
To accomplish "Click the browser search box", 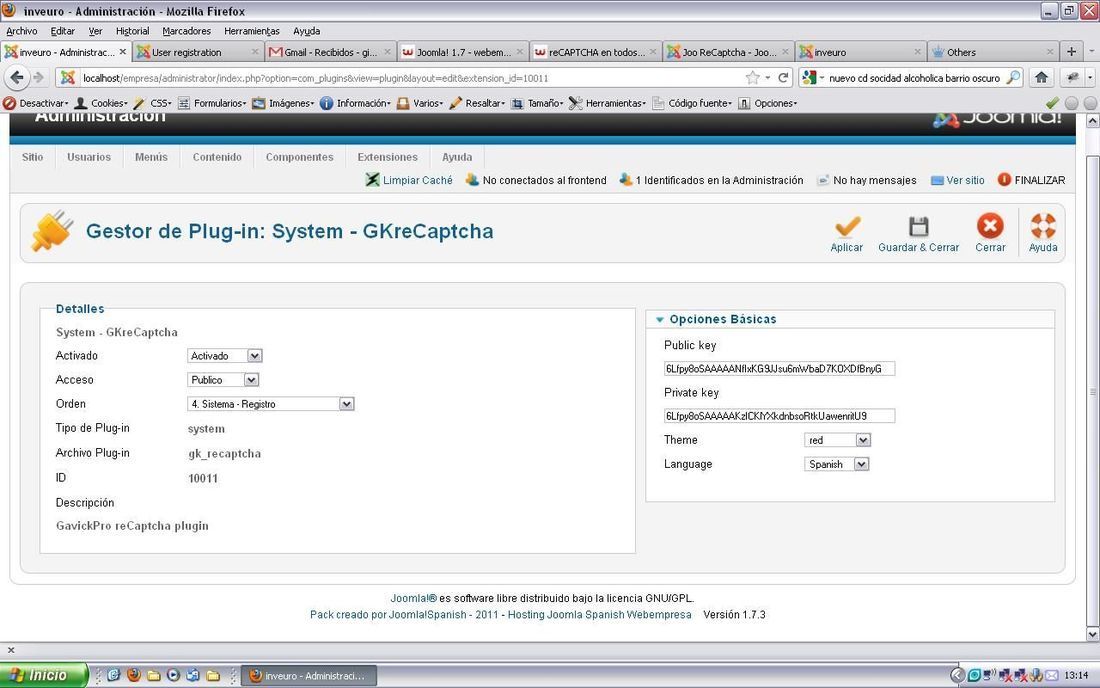I will [x=915, y=78].
